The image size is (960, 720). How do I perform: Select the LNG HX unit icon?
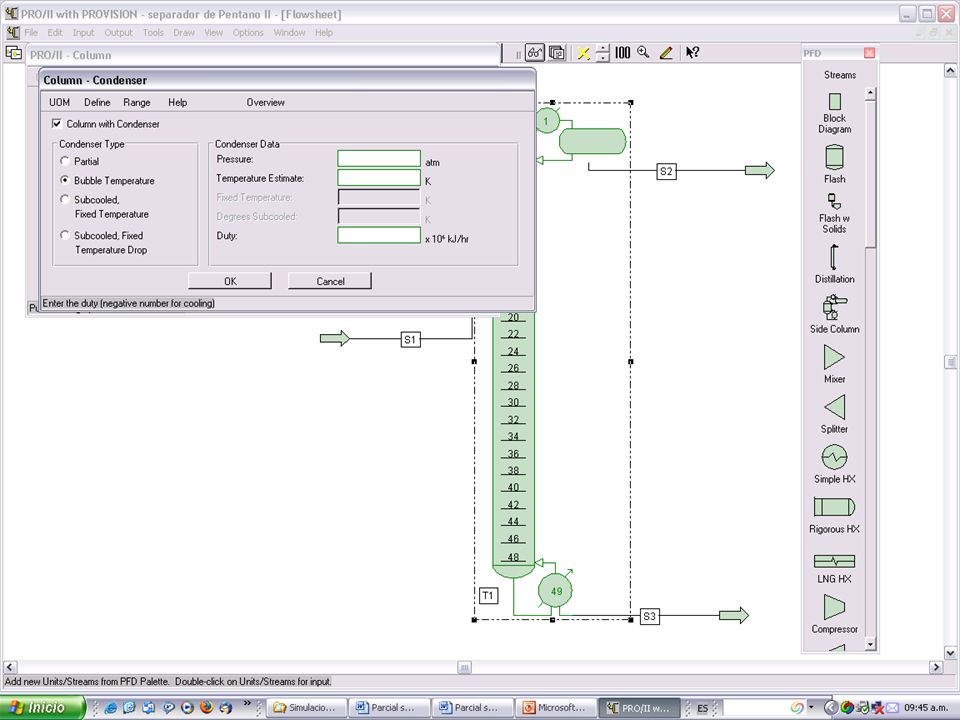(834, 561)
